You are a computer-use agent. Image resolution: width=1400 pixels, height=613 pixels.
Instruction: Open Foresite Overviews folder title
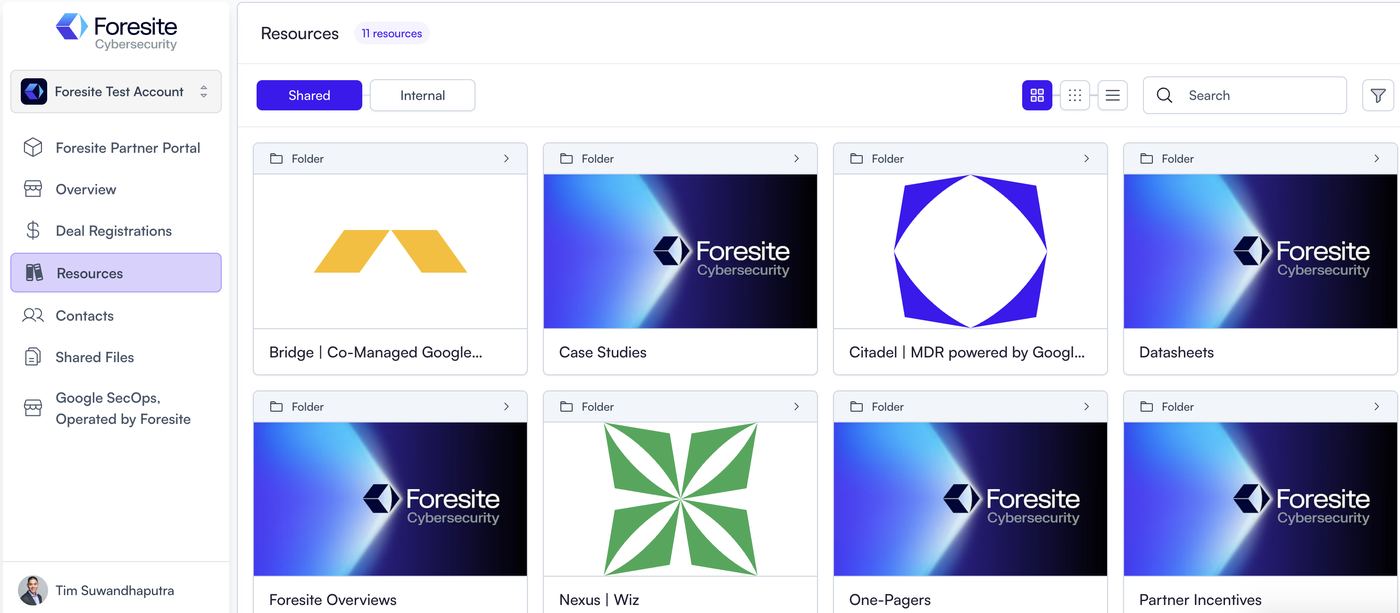[x=333, y=600]
